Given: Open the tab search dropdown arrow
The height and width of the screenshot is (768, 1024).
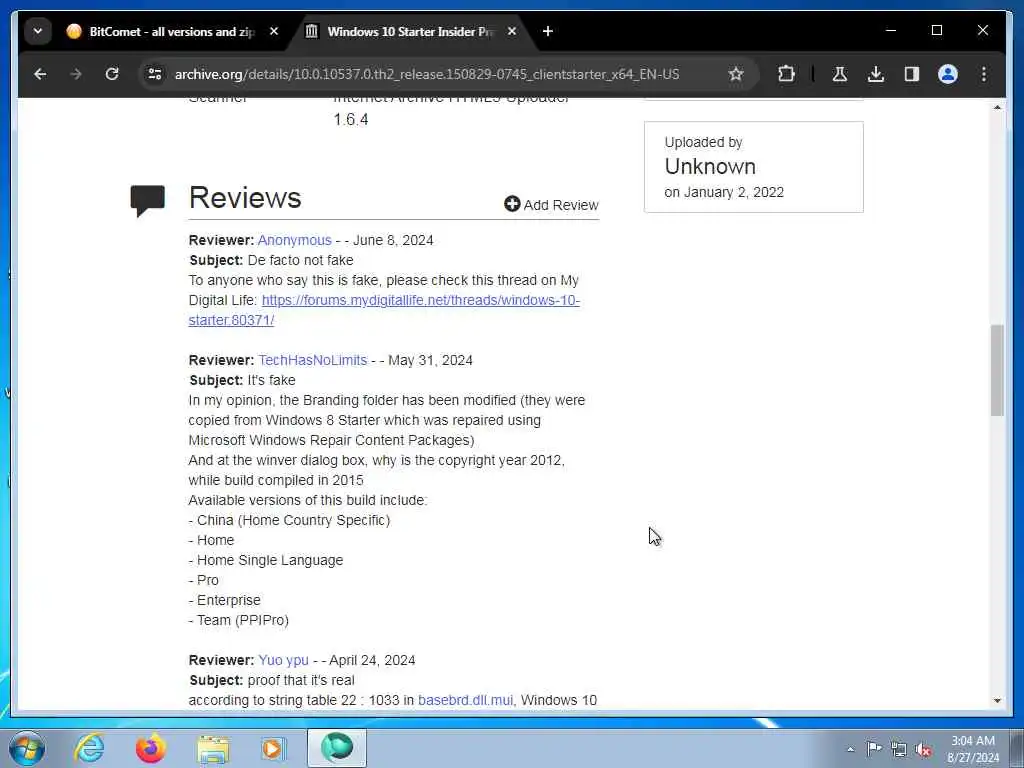Looking at the screenshot, I should tap(38, 31).
